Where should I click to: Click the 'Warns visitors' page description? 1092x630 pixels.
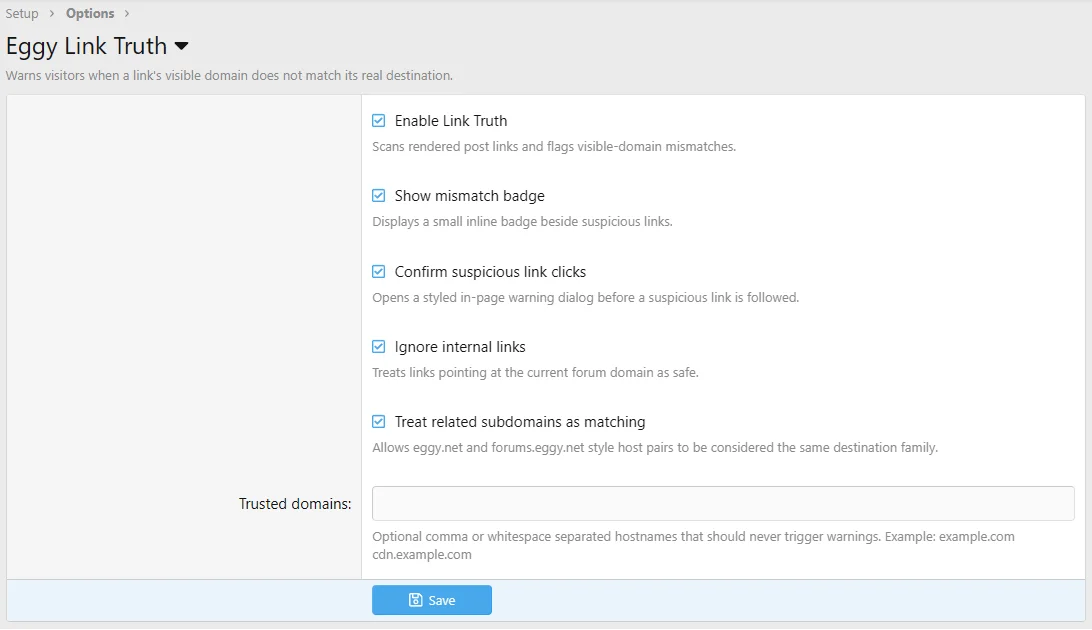click(229, 75)
